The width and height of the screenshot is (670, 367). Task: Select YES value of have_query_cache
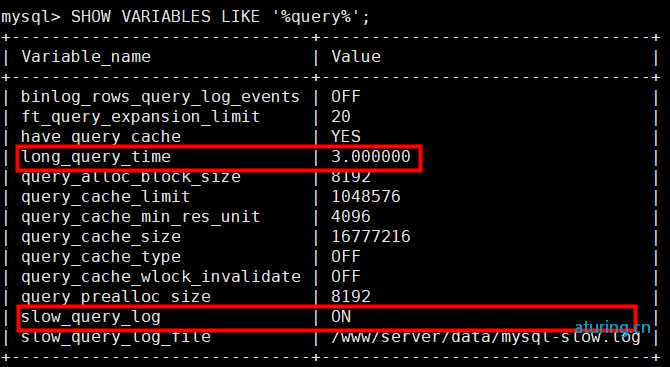346,136
